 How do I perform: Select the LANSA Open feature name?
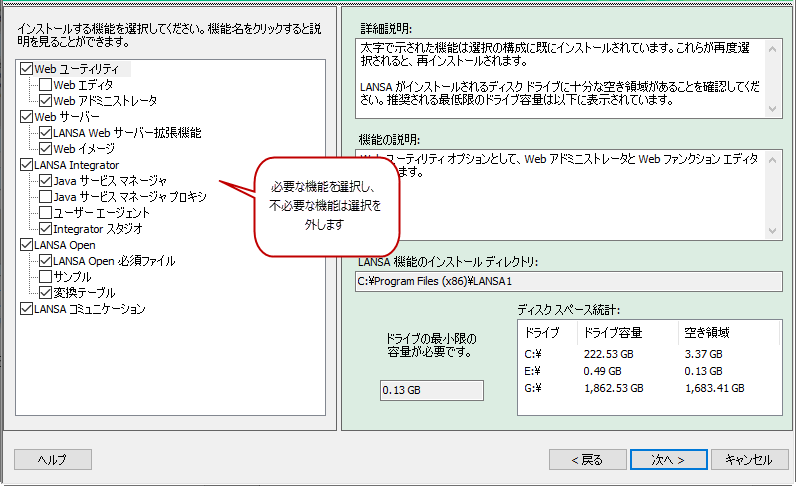65,245
